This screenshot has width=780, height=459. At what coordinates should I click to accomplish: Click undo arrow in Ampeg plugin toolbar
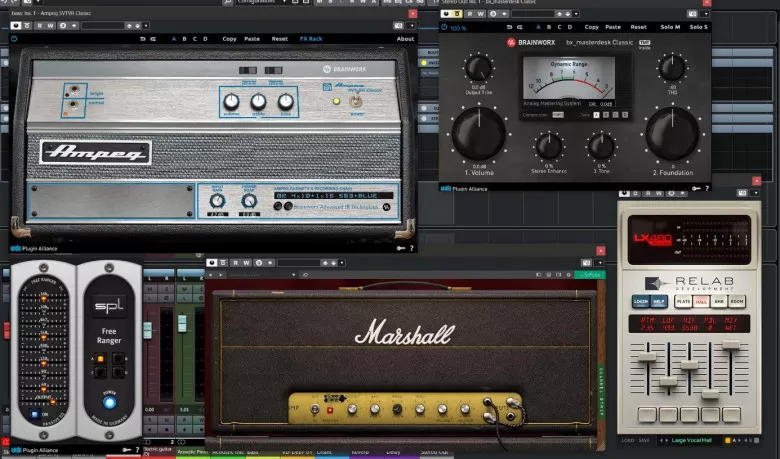tap(143, 39)
